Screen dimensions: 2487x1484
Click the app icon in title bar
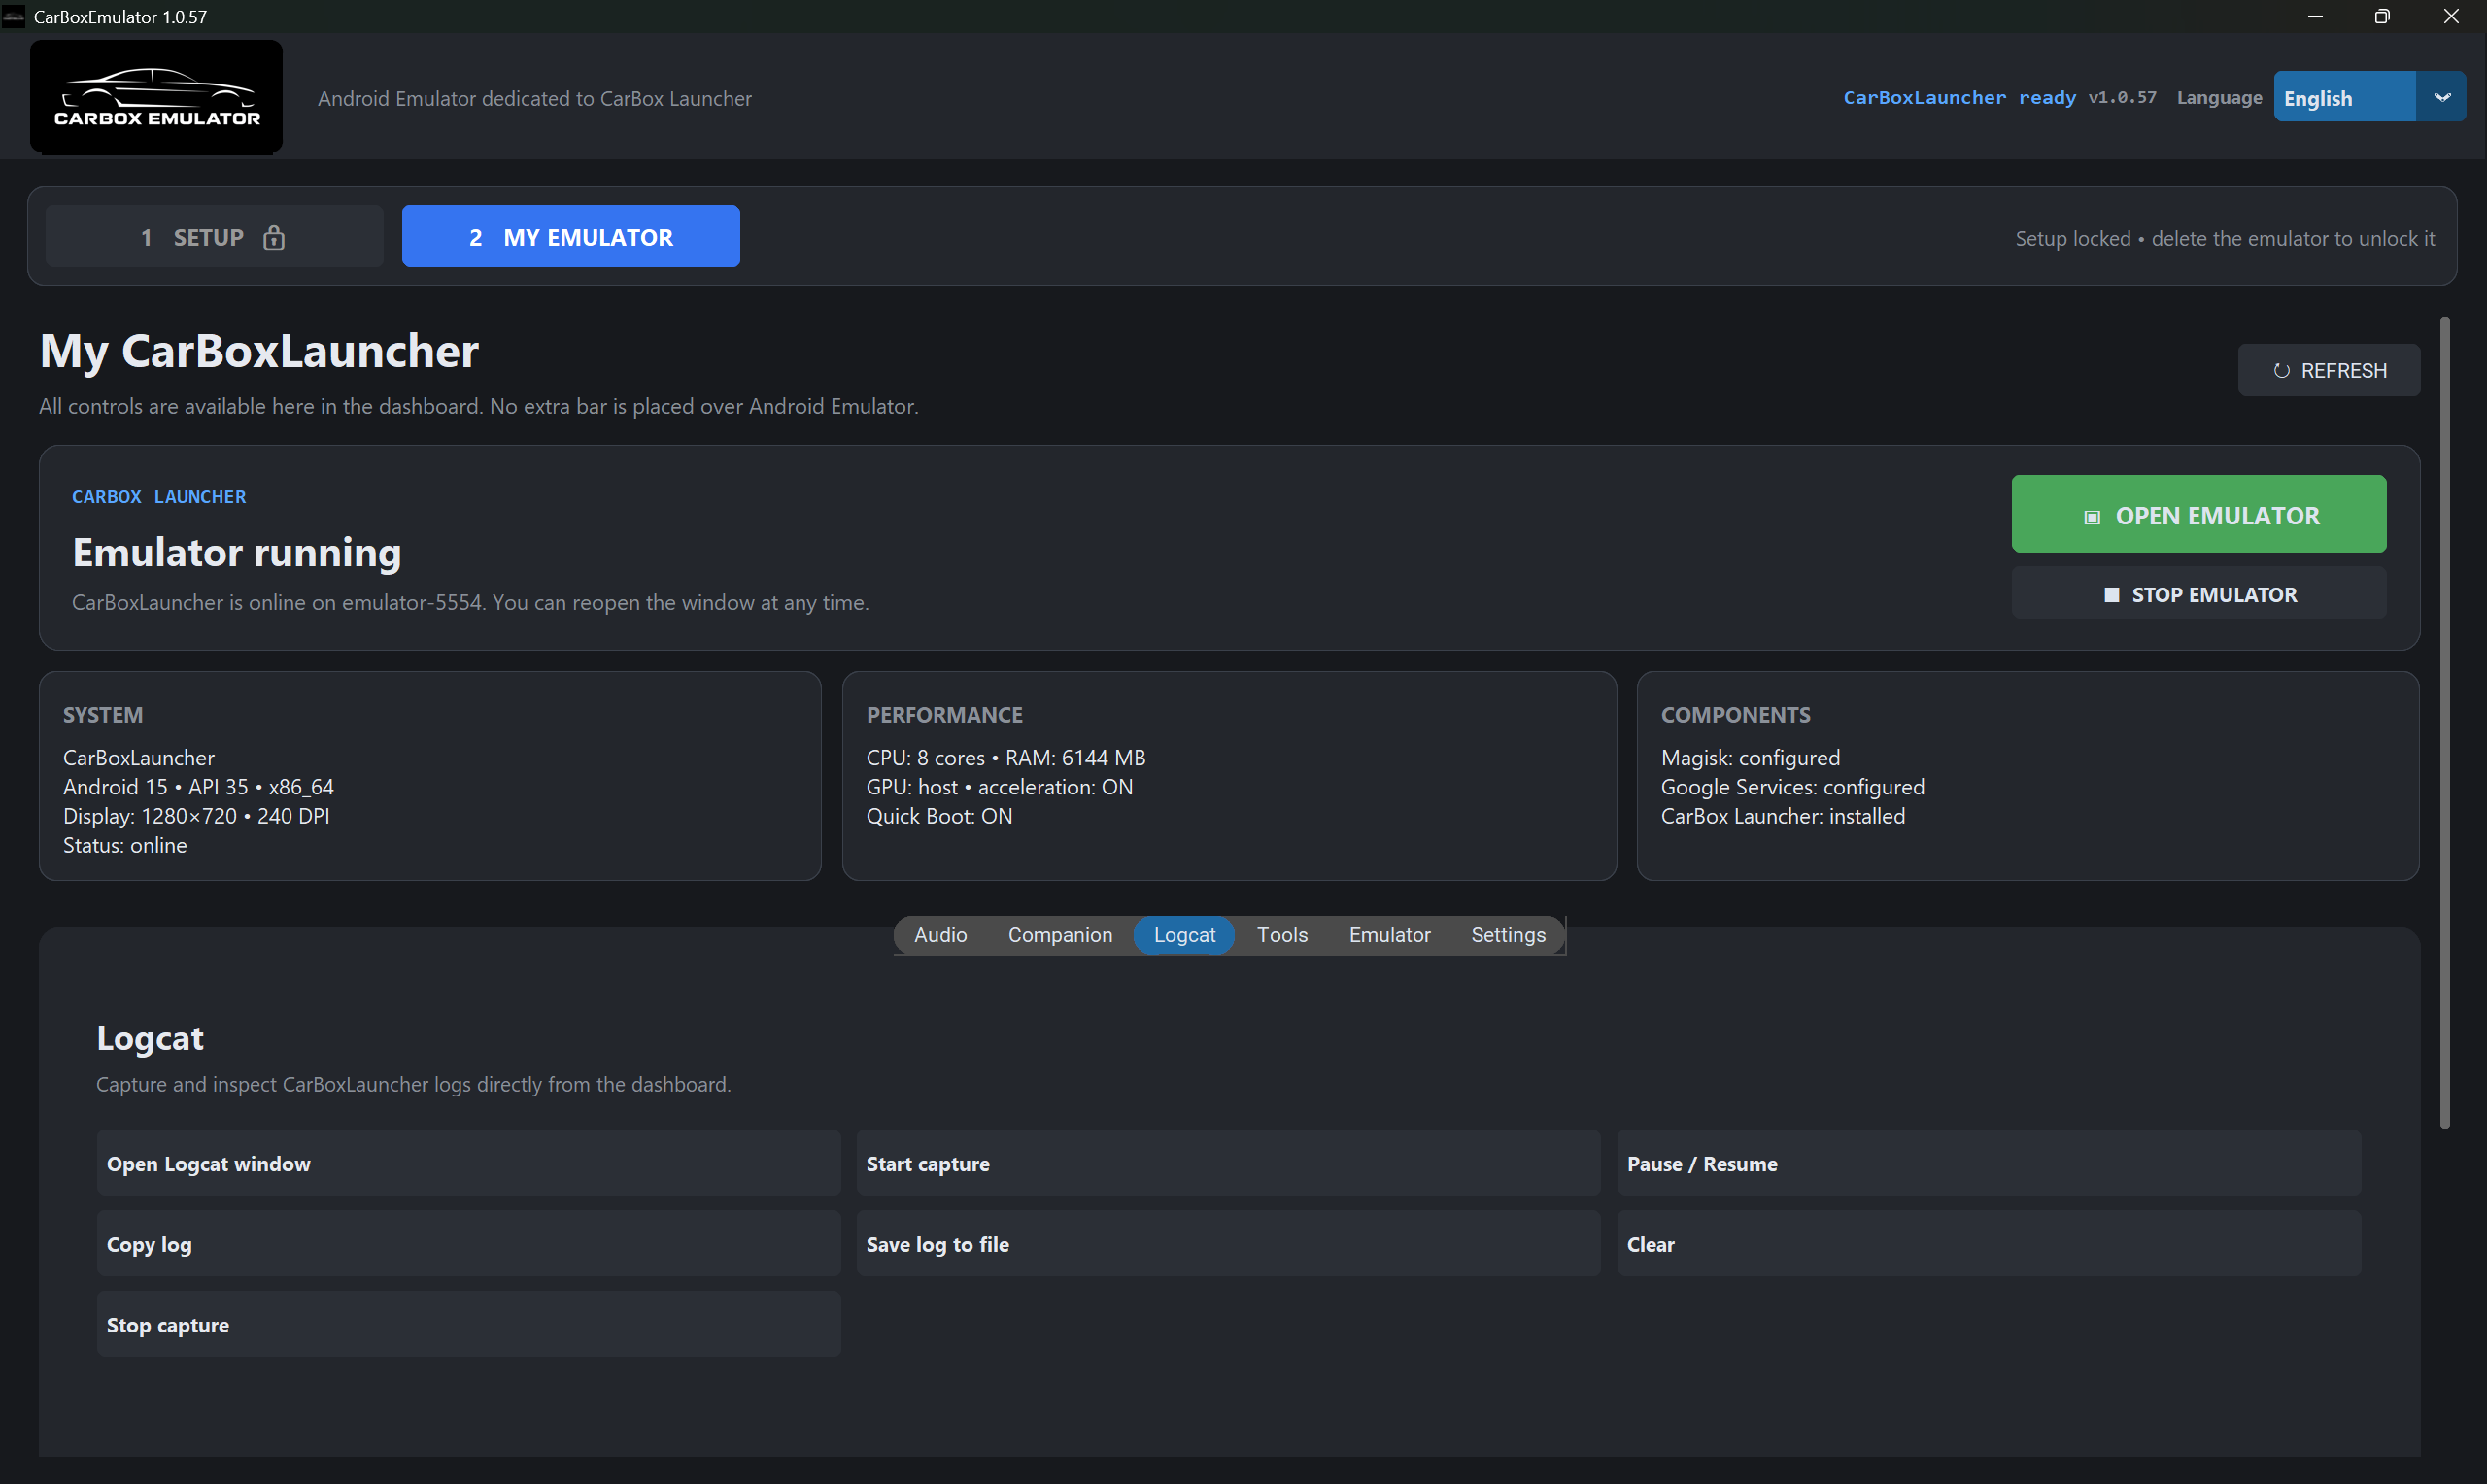(13, 16)
